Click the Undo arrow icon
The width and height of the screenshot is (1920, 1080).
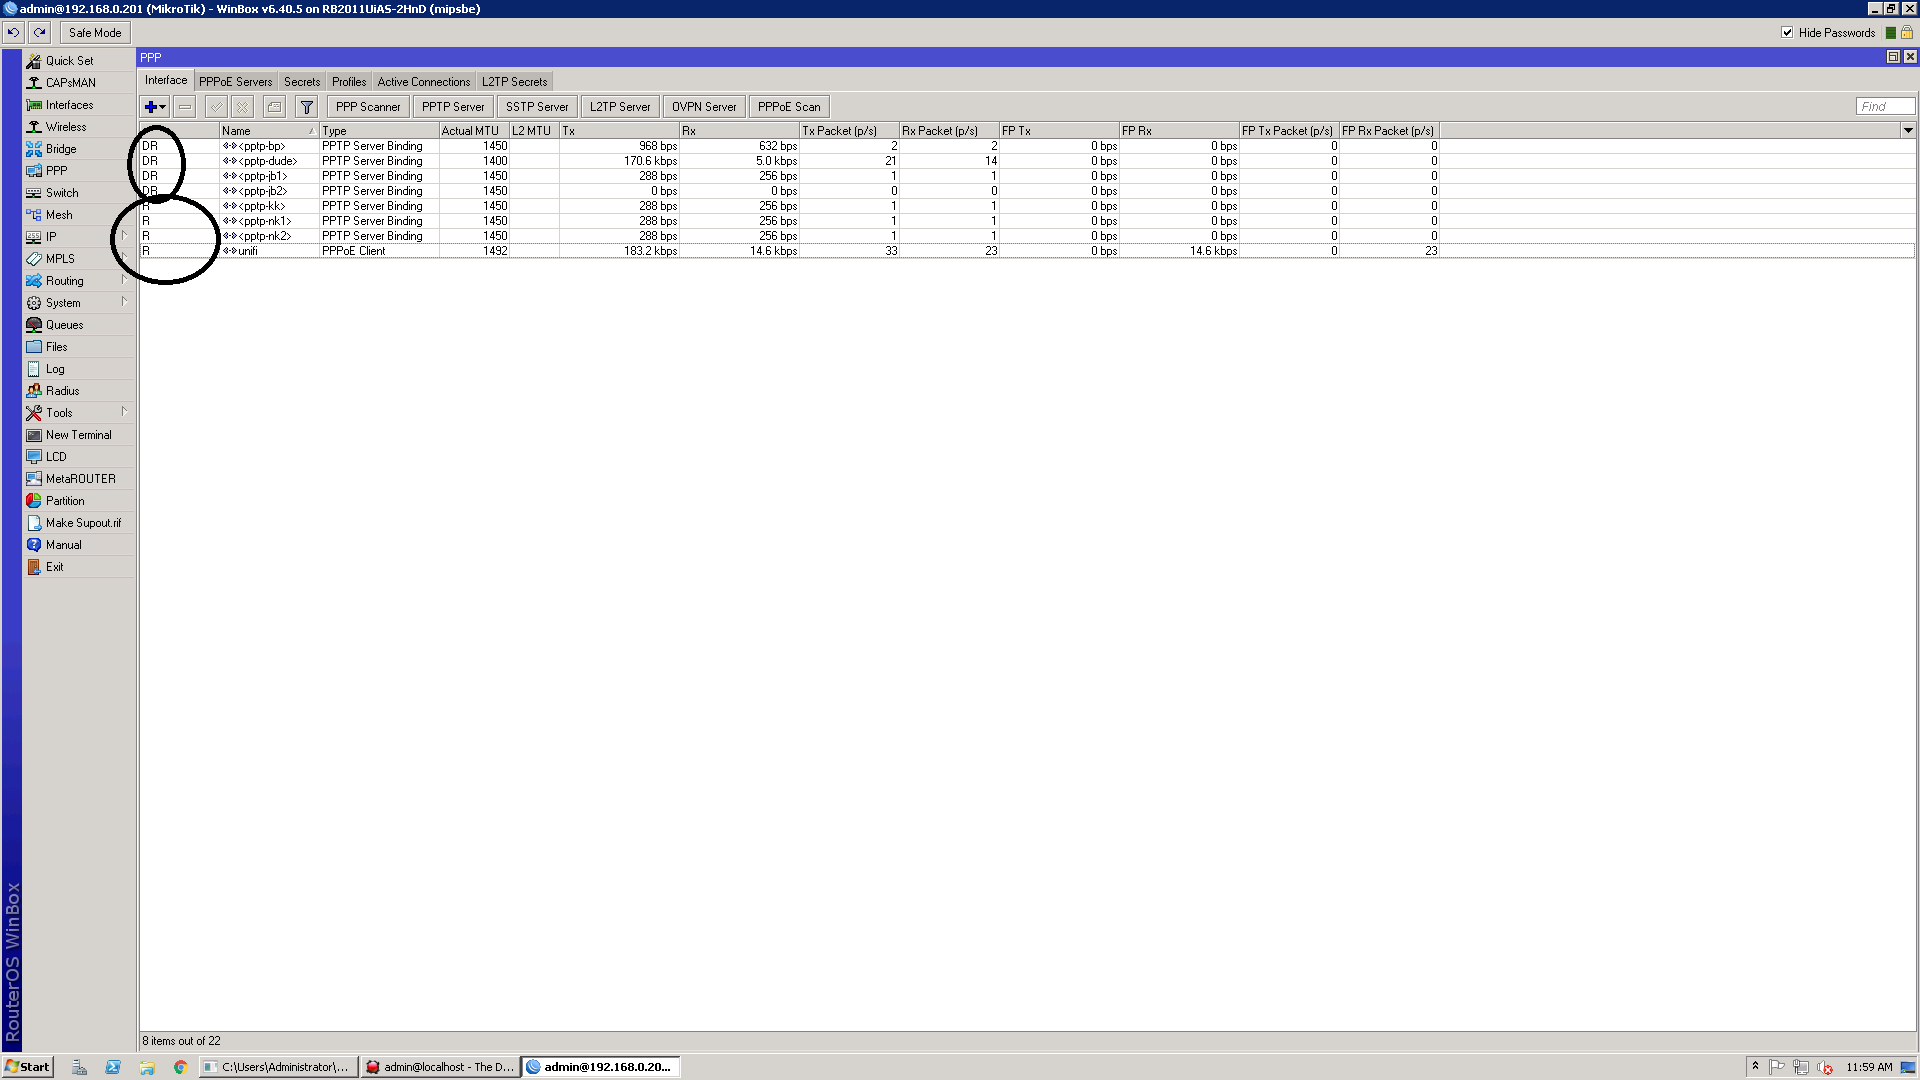(x=13, y=32)
